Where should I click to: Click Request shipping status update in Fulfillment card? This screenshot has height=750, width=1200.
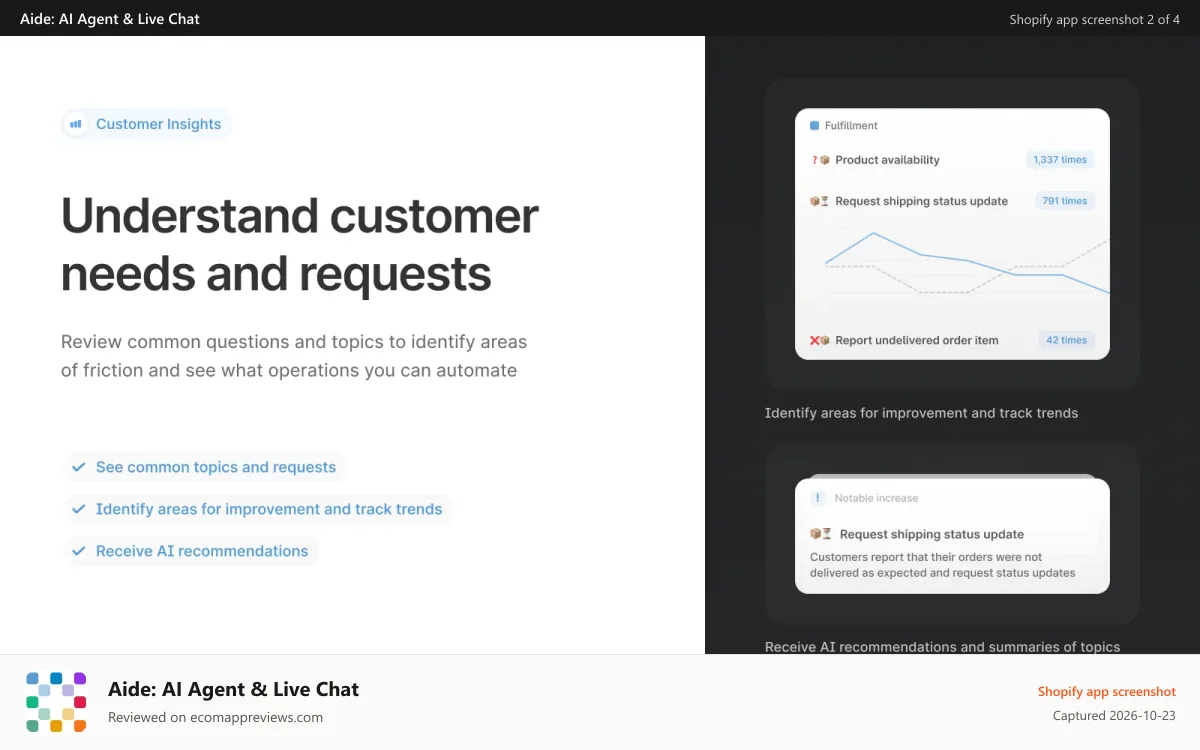921,201
